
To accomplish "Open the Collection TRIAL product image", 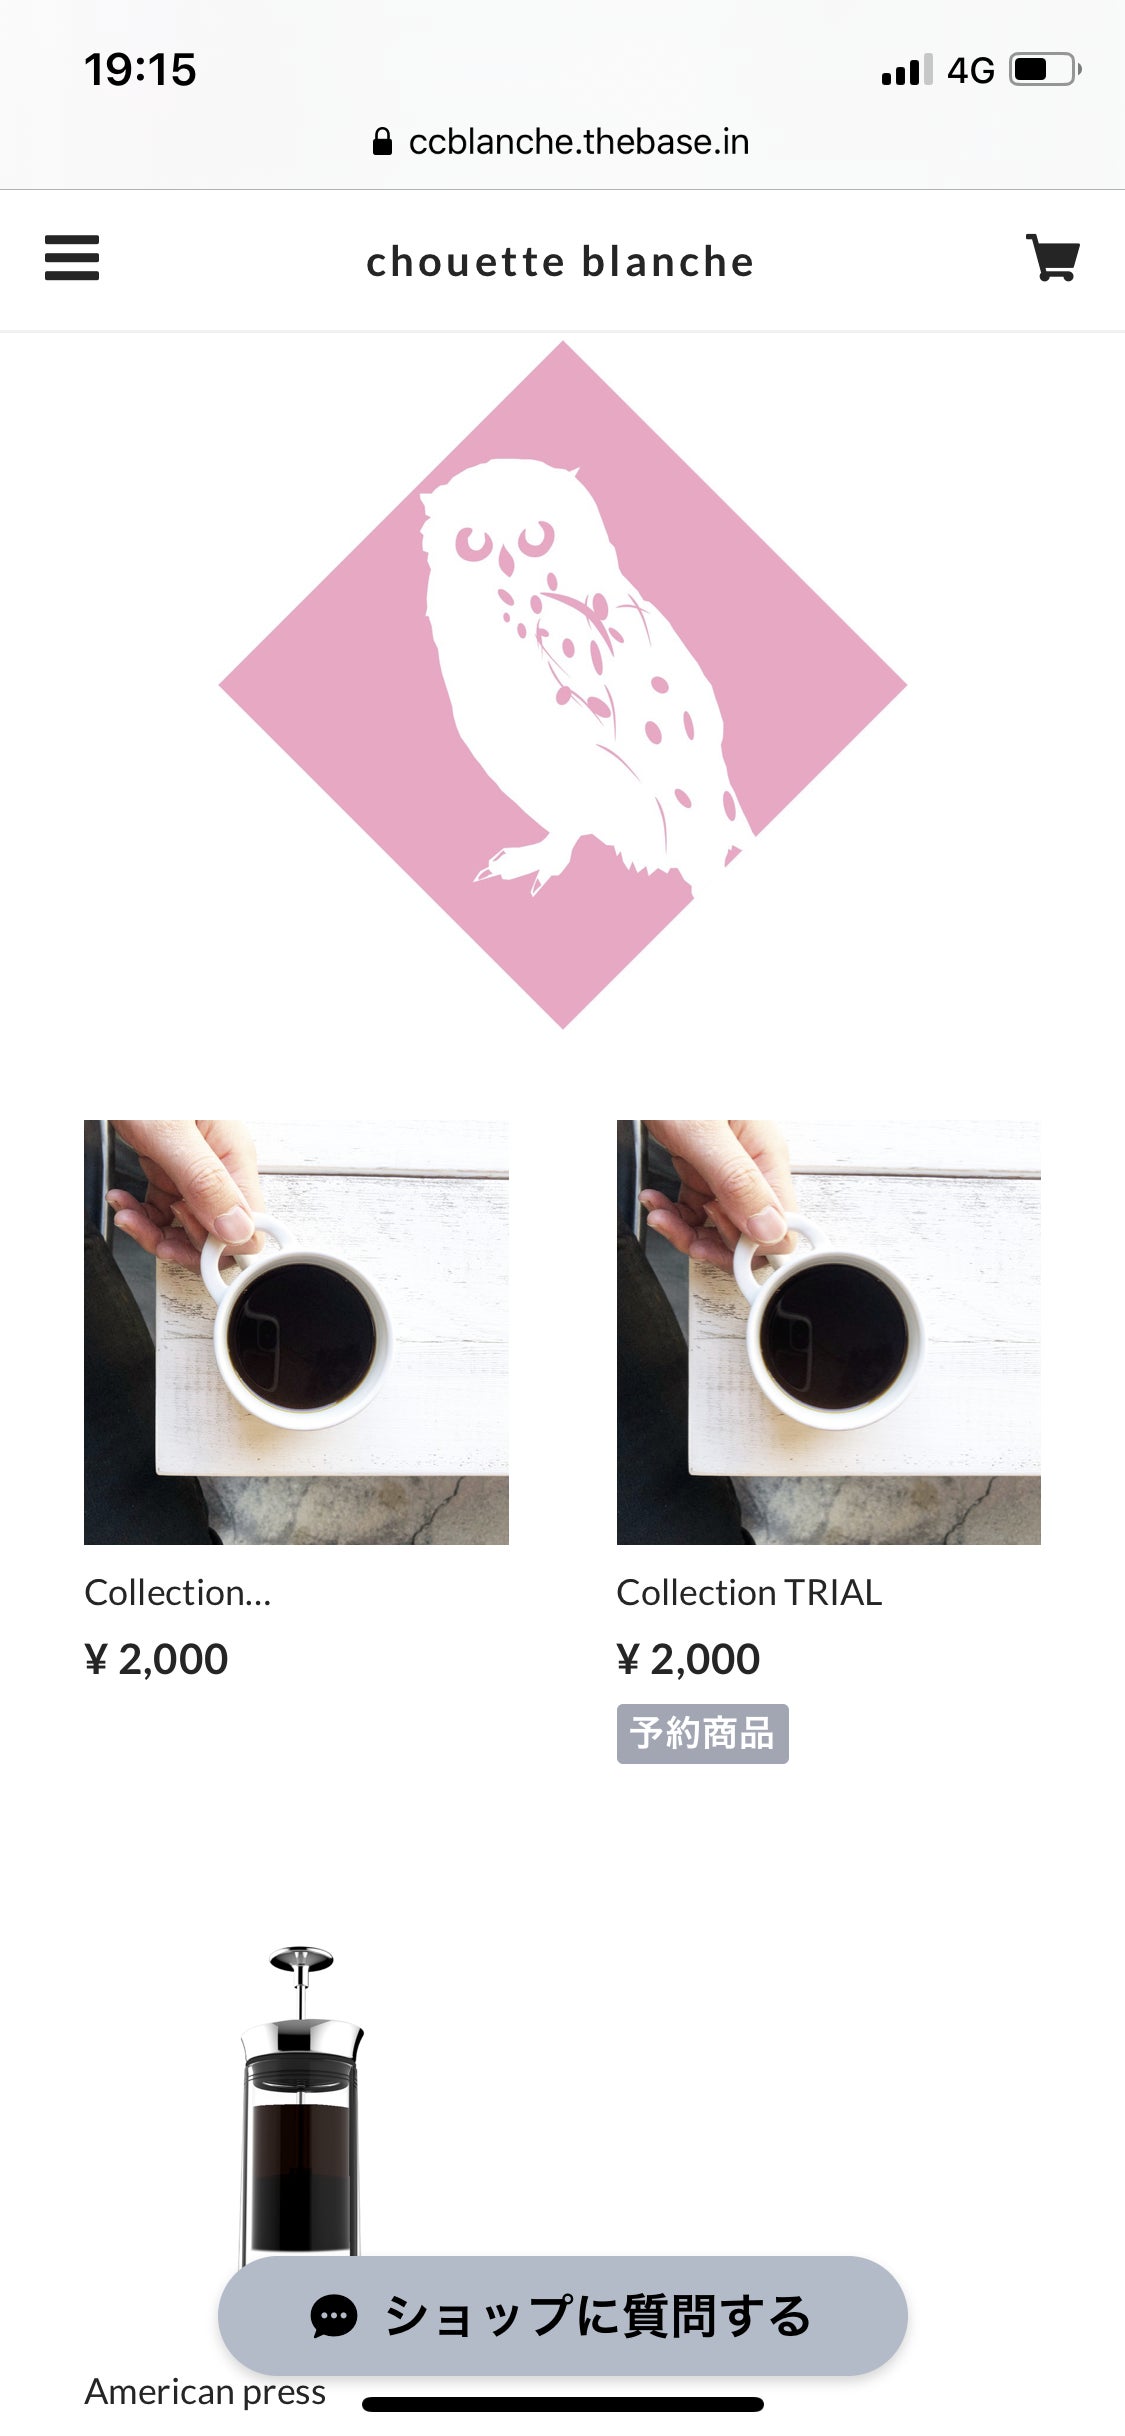I will tap(829, 1332).
